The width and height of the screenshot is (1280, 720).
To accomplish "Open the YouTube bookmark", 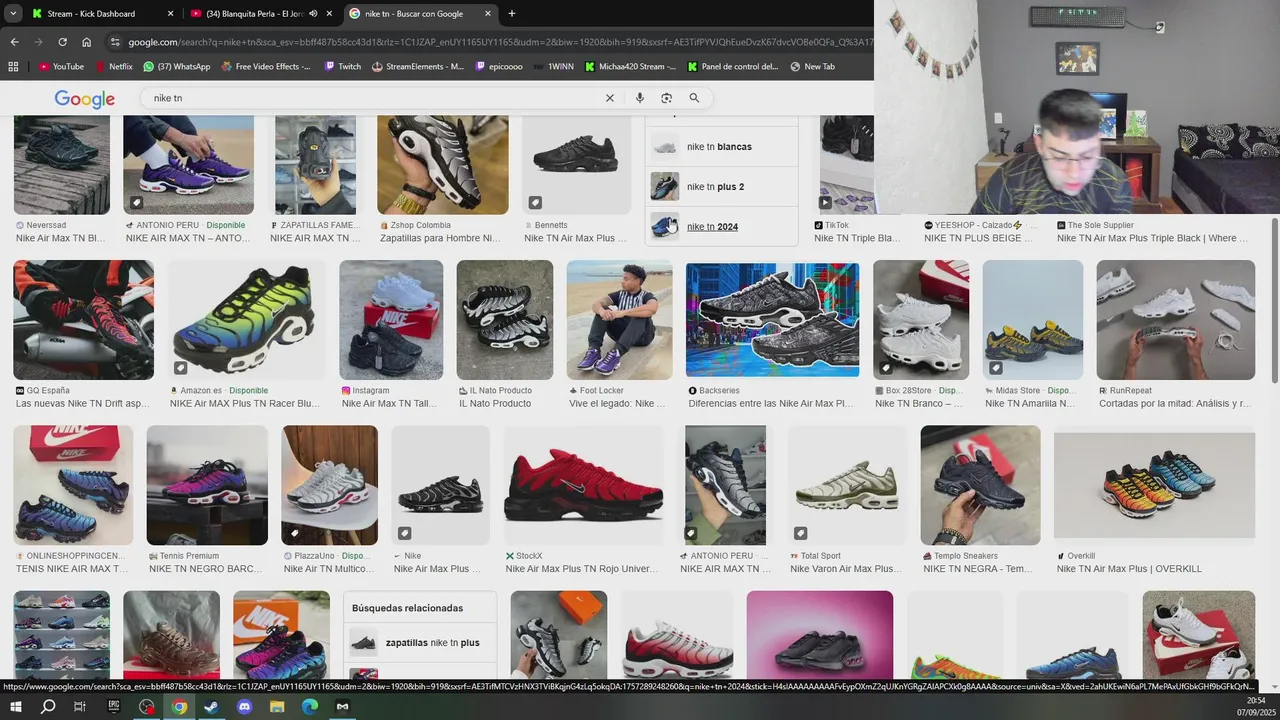I will click(61, 67).
